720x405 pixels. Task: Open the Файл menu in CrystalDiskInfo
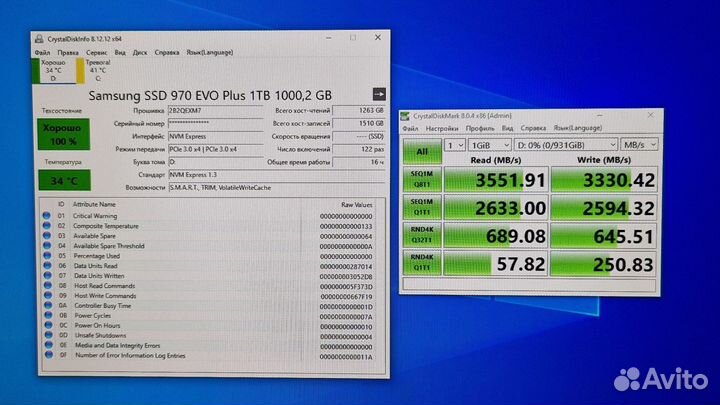pos(42,52)
